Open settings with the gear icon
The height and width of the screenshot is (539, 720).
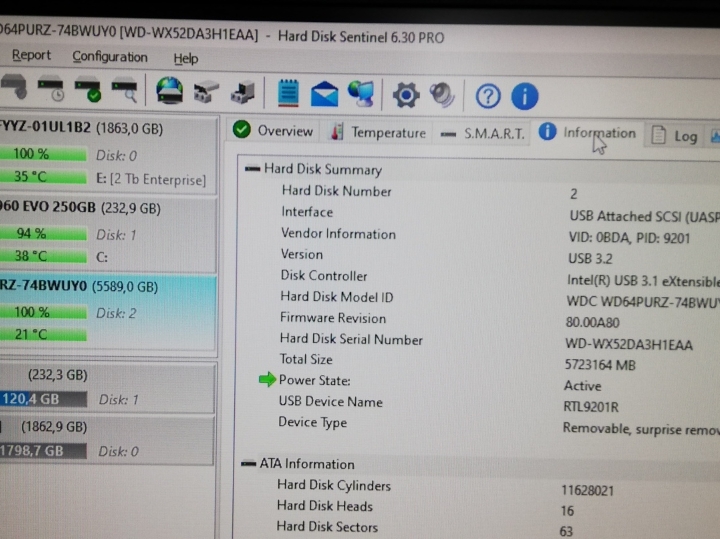406,95
